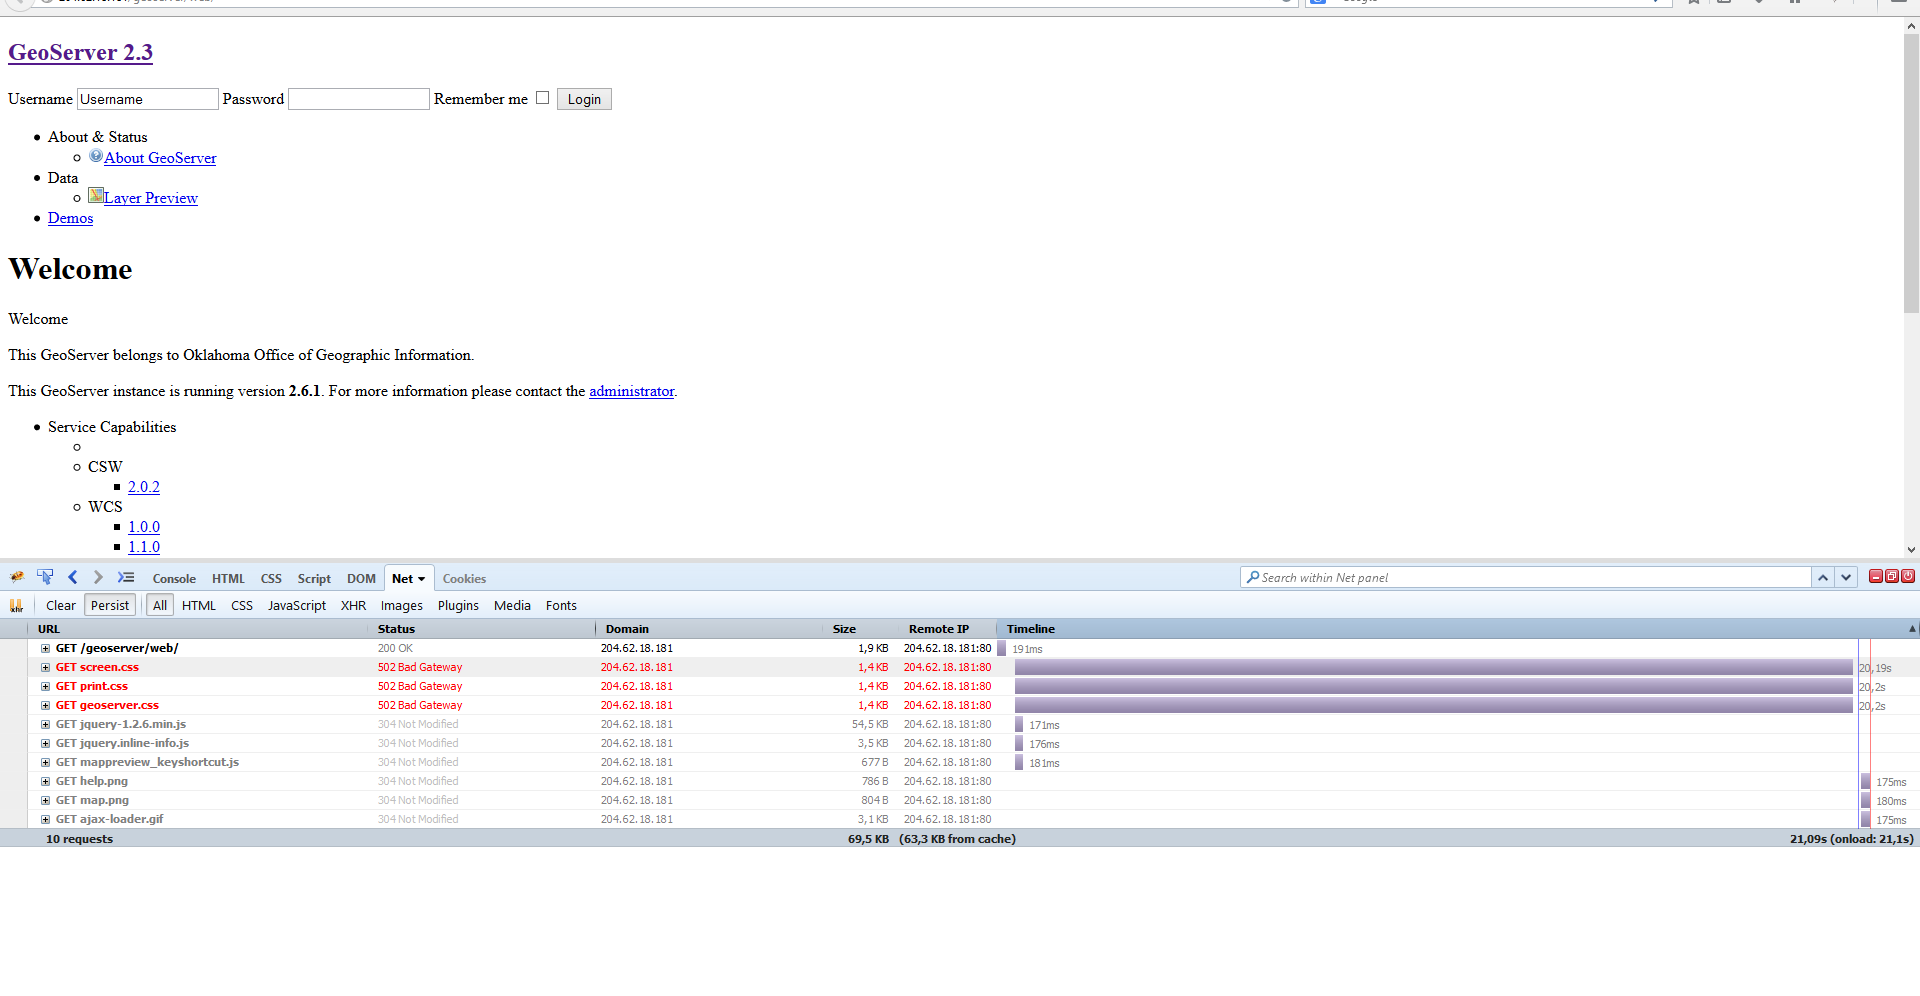1920x996 pixels.
Task: Open the command line popup icon
Action: 126,577
